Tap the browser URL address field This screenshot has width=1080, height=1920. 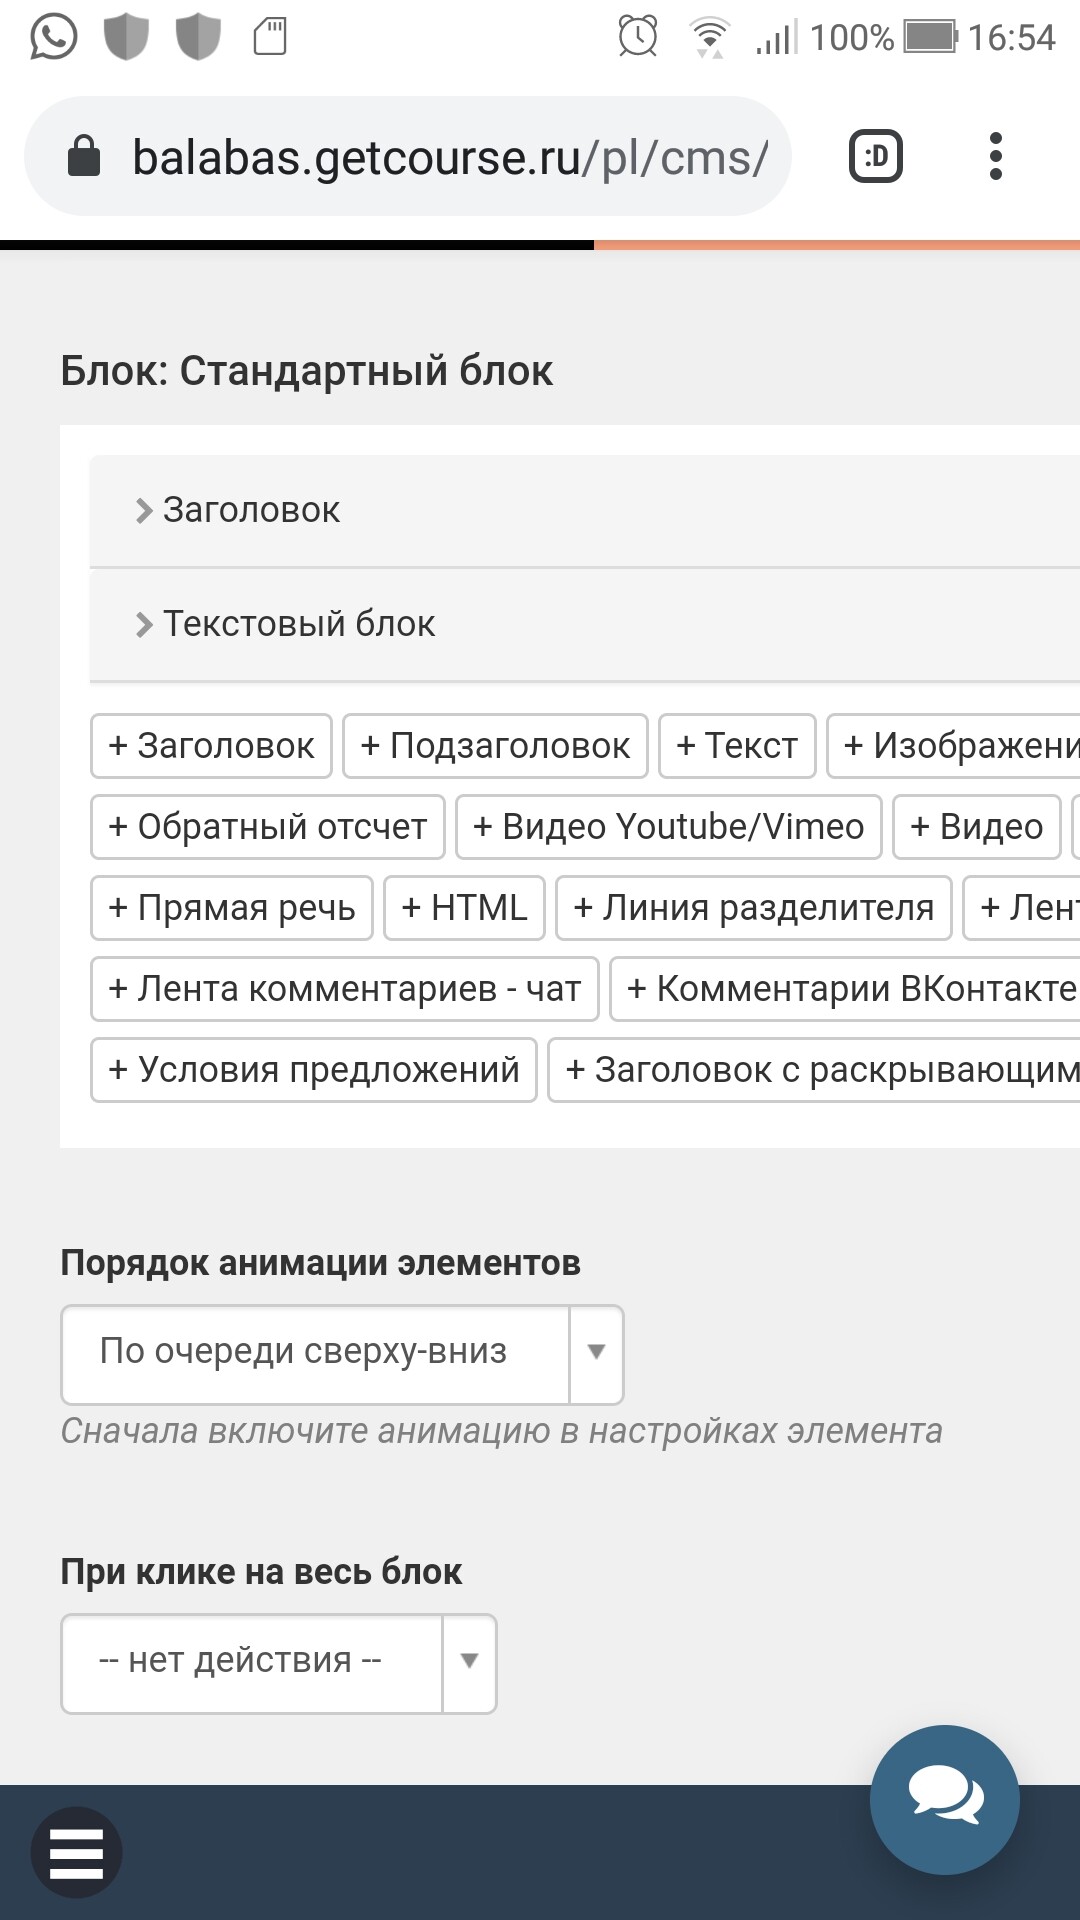(450, 157)
